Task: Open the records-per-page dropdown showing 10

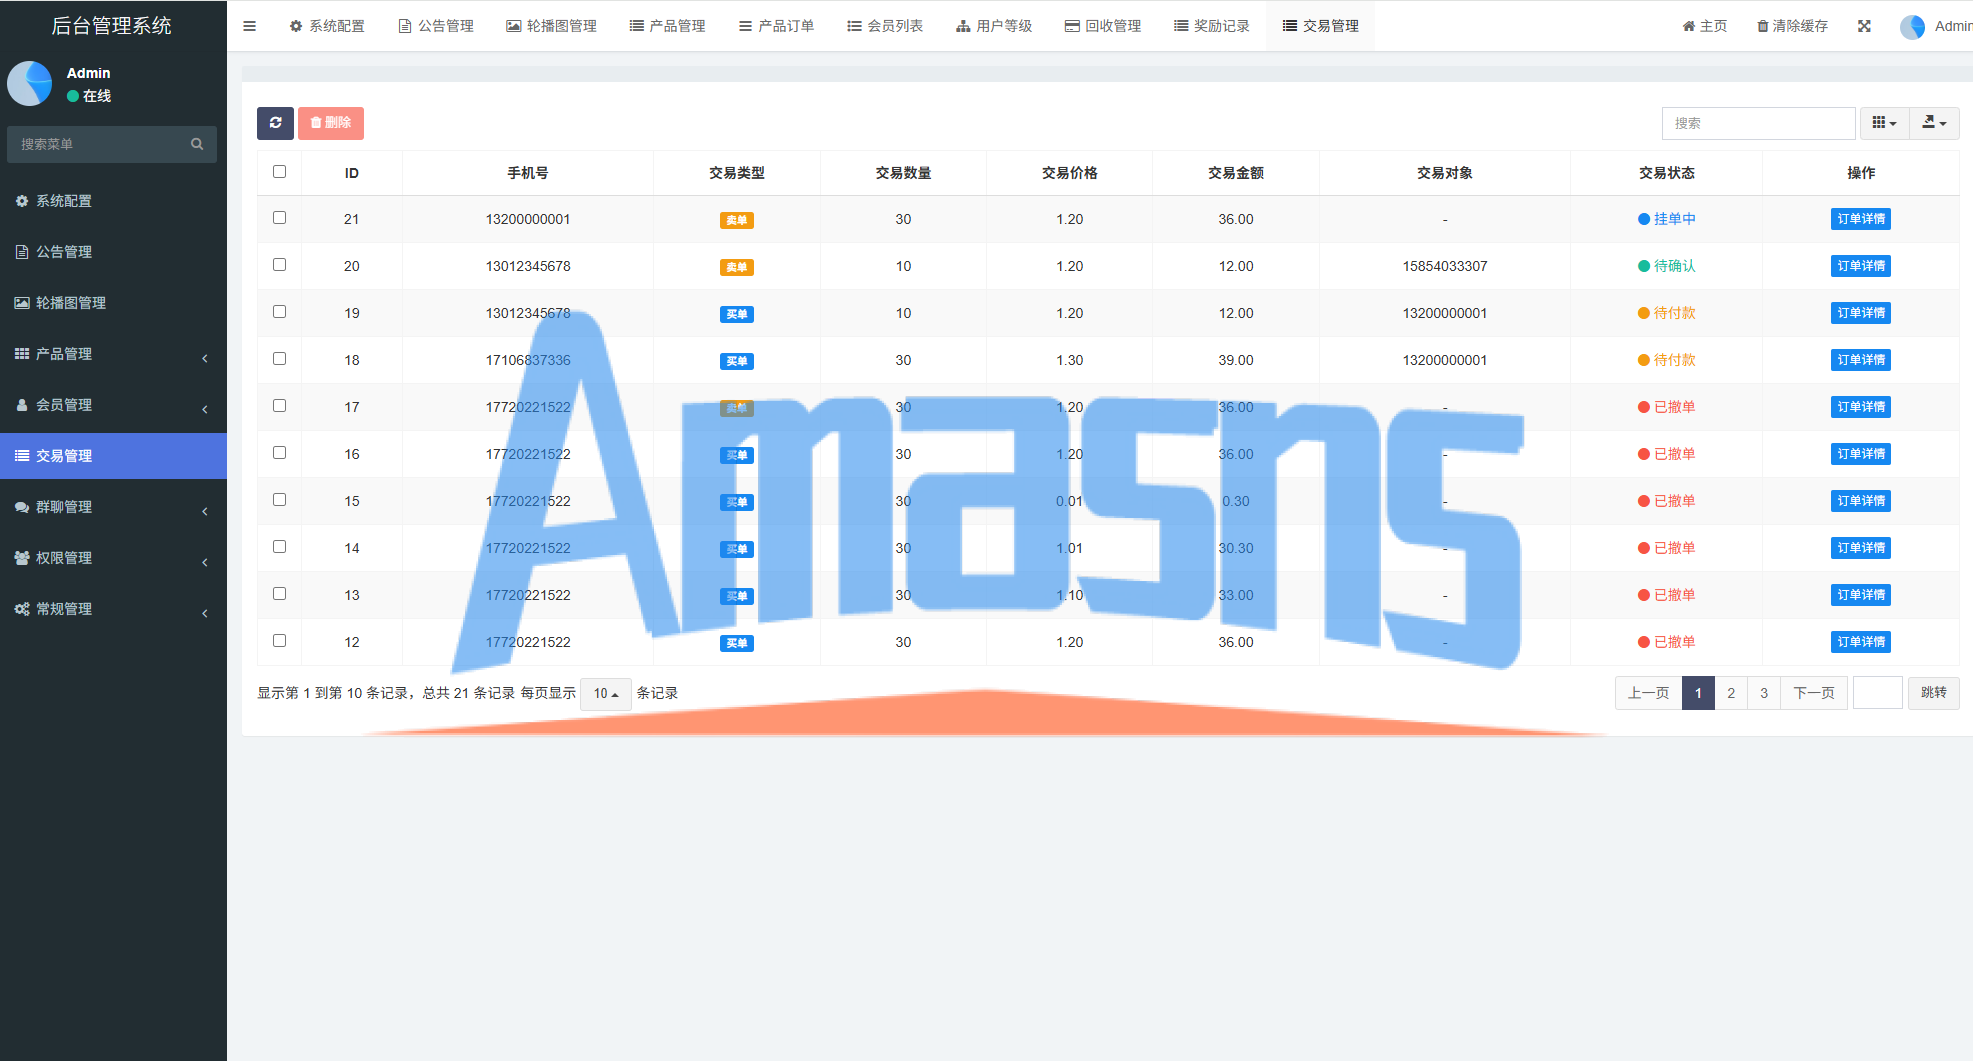Action: [605, 693]
